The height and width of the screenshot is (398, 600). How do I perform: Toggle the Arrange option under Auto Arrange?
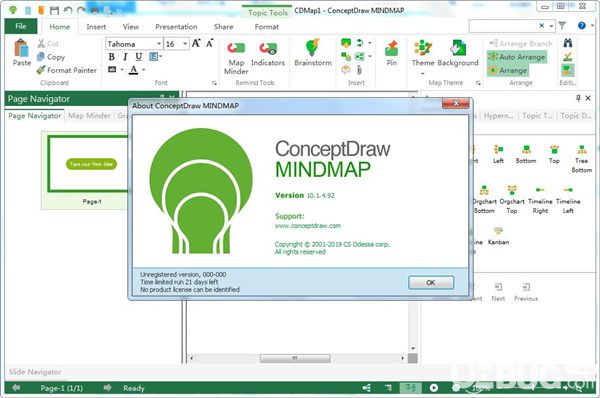508,70
